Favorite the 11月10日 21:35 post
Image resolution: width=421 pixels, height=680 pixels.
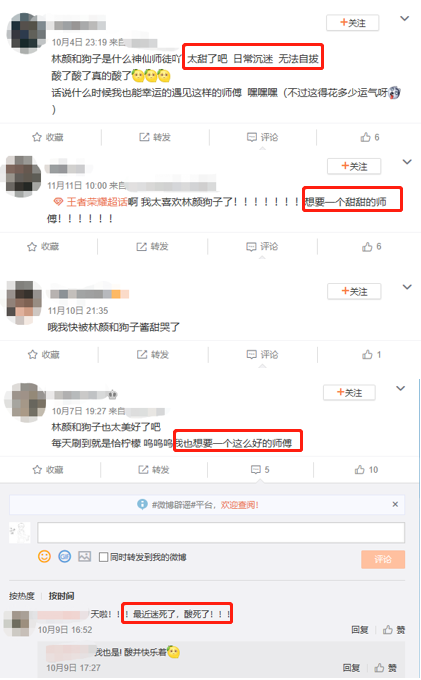tap(43, 355)
